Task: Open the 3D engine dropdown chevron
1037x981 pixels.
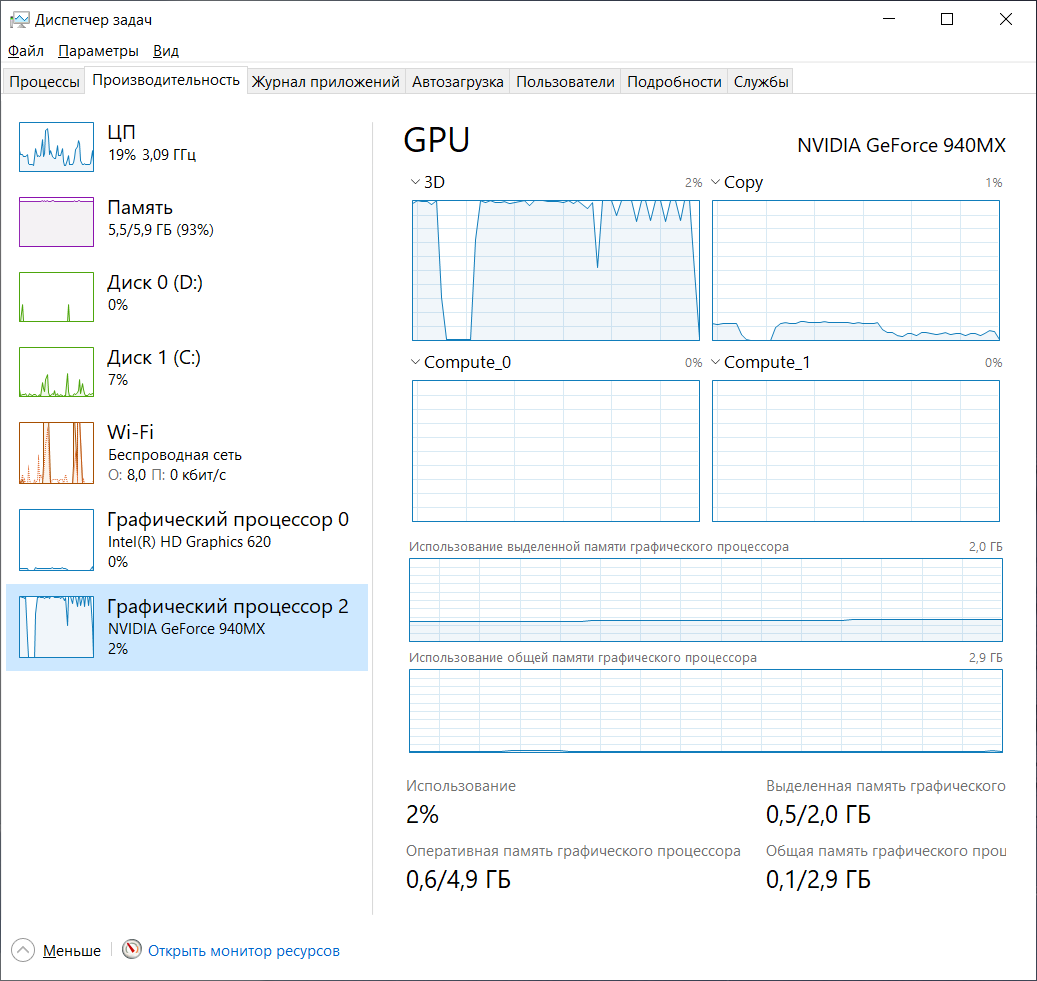Action: (x=415, y=182)
